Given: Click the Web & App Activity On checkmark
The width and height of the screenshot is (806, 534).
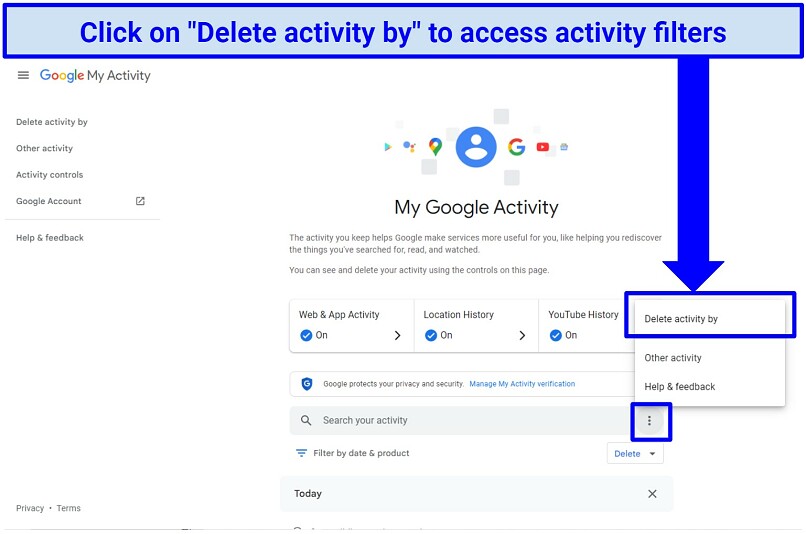Looking at the screenshot, I should tap(306, 336).
